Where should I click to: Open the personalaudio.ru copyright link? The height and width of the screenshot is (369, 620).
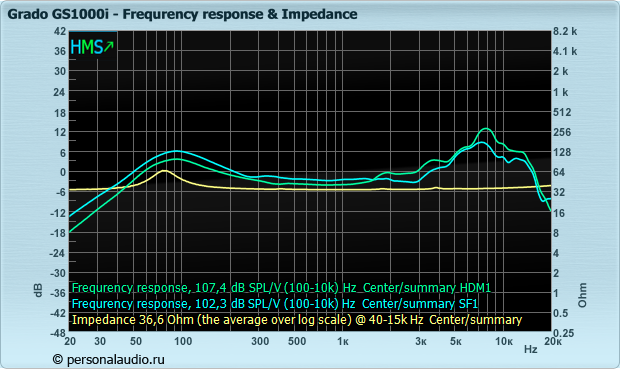click(x=109, y=359)
